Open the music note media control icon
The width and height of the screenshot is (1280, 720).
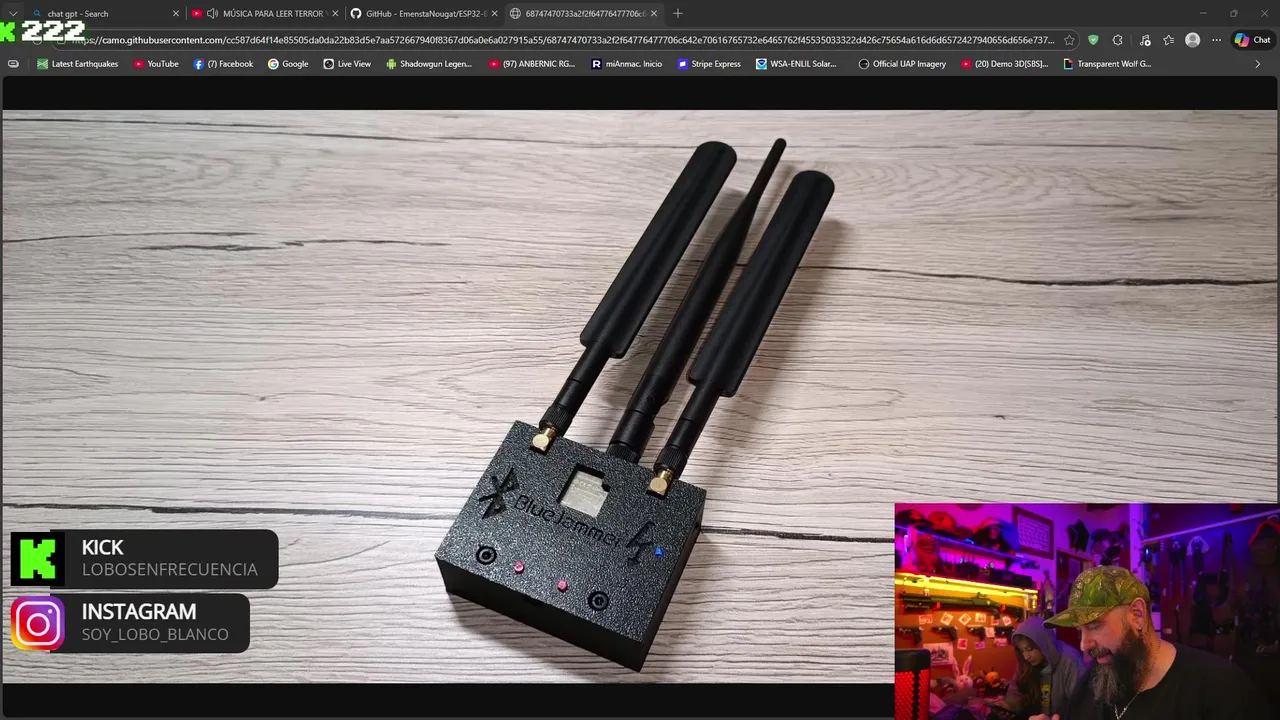pos(1145,40)
